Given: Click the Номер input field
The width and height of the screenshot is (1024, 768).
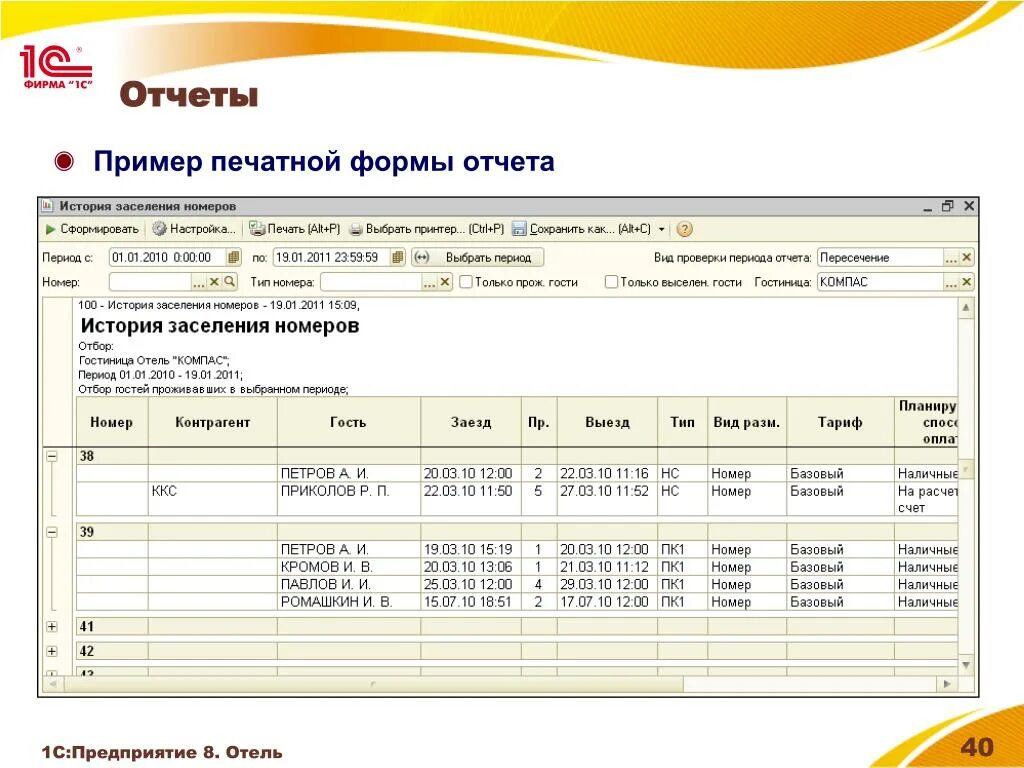Looking at the screenshot, I should 150,282.
